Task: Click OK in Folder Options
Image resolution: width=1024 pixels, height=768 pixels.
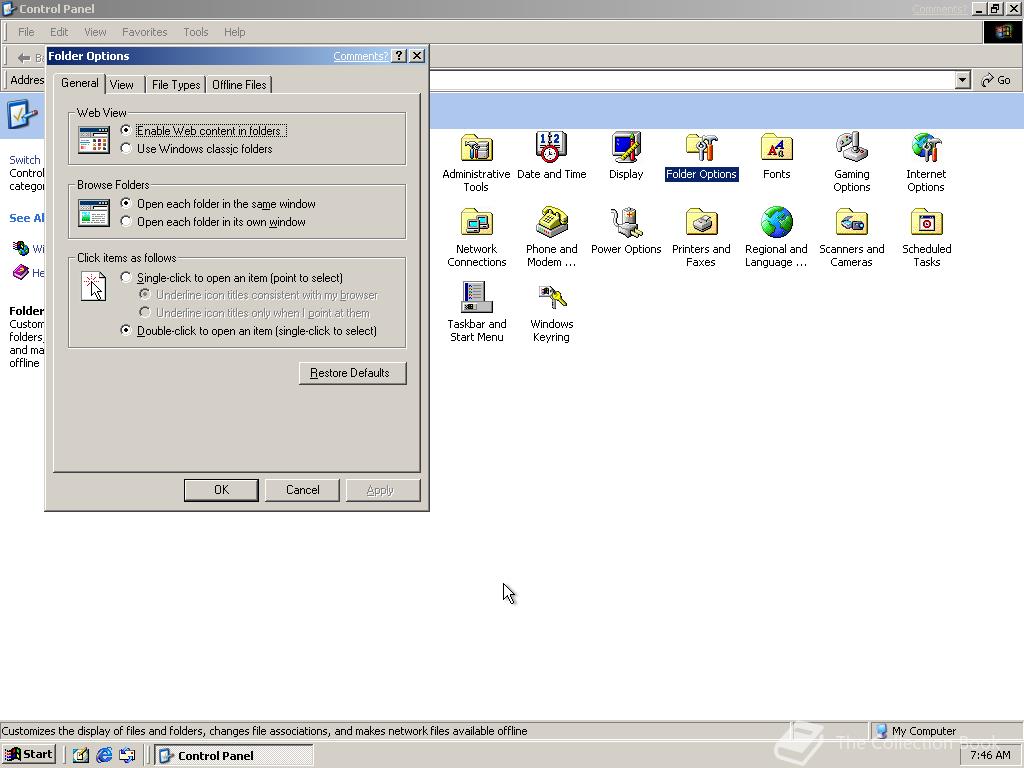Action: pos(221,490)
